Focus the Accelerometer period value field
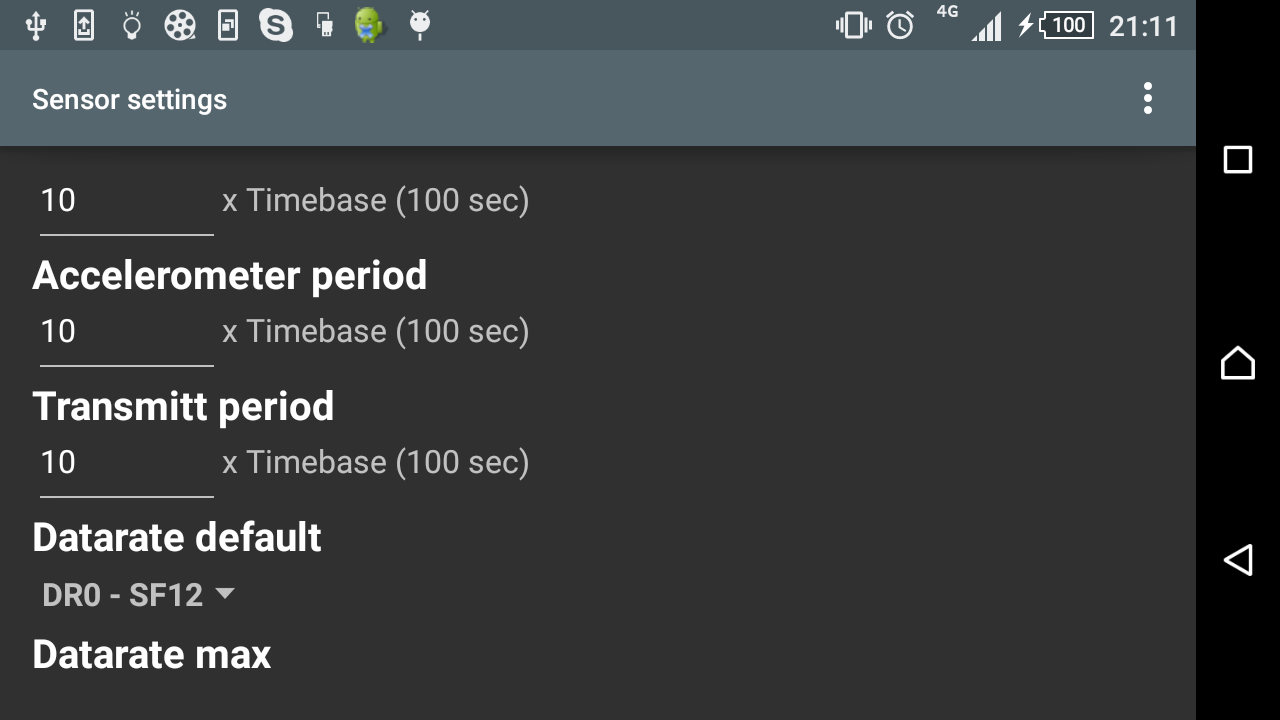This screenshot has height=720, width=1280. (x=126, y=333)
